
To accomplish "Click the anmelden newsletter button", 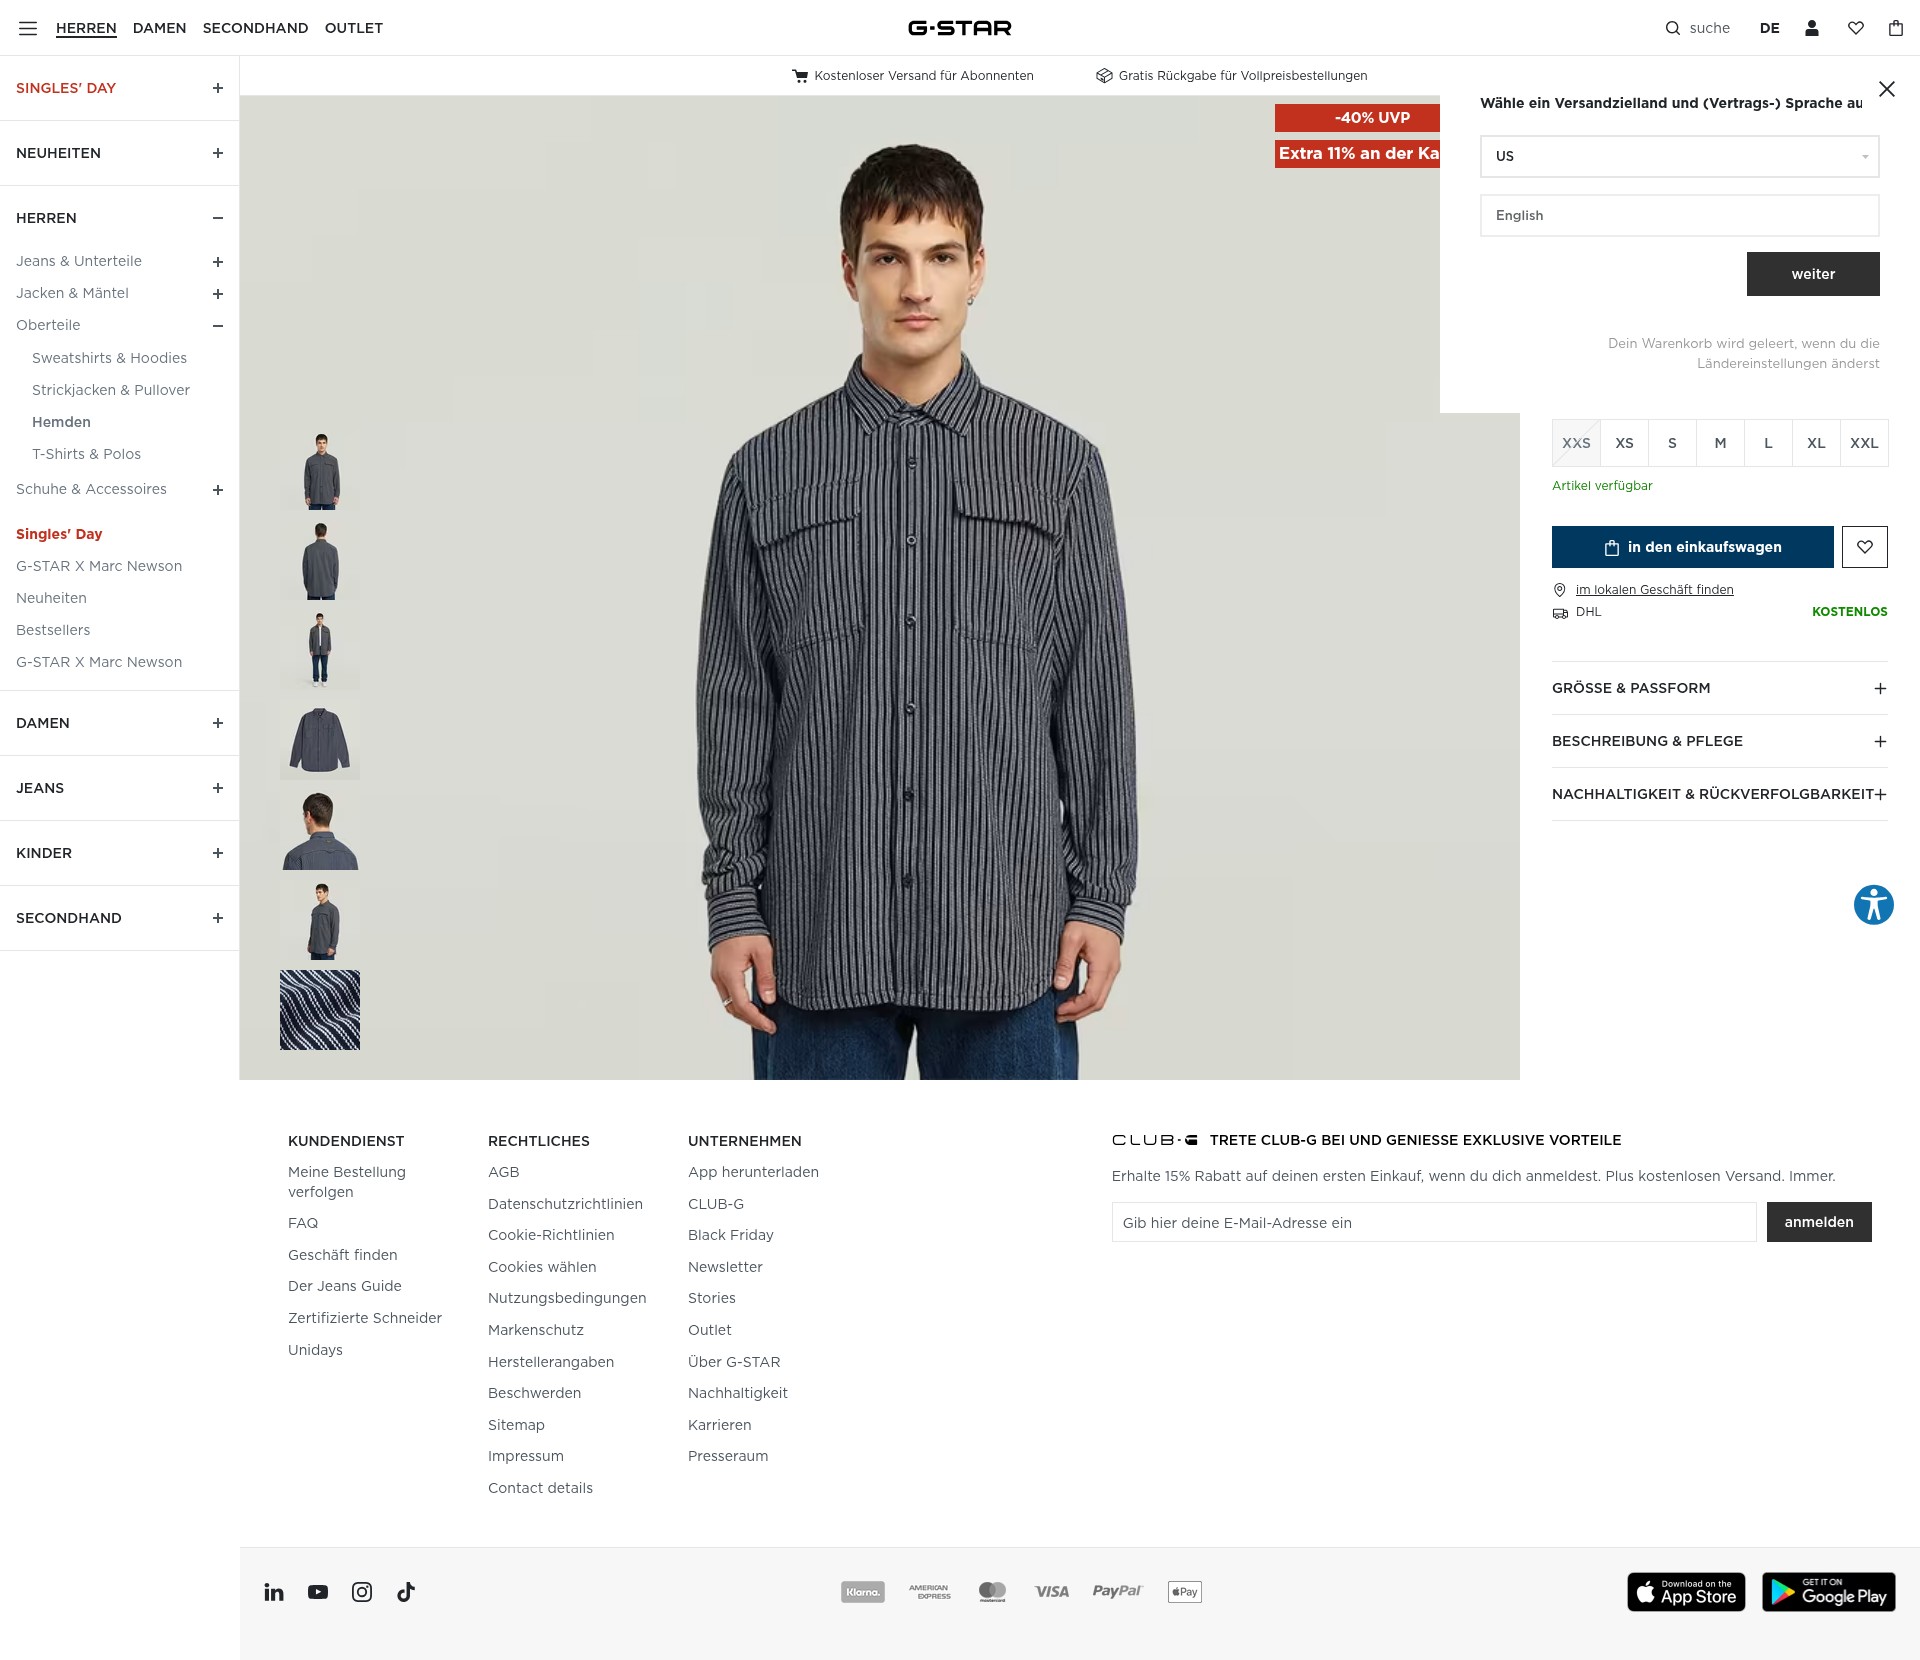I will point(1818,1222).
